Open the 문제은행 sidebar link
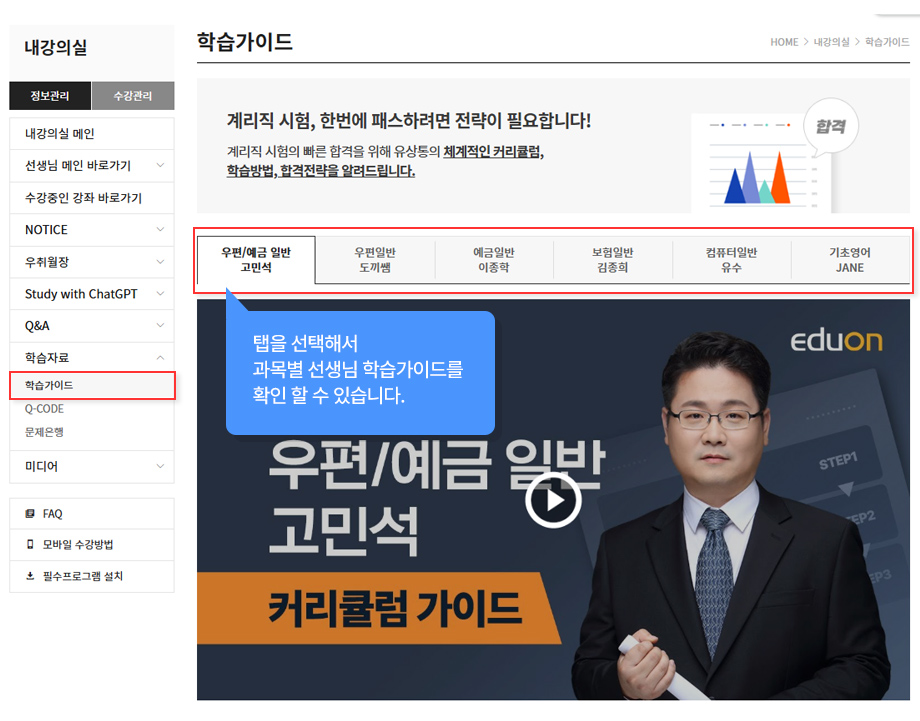Screen dimensions: 920x721 tap(44, 432)
